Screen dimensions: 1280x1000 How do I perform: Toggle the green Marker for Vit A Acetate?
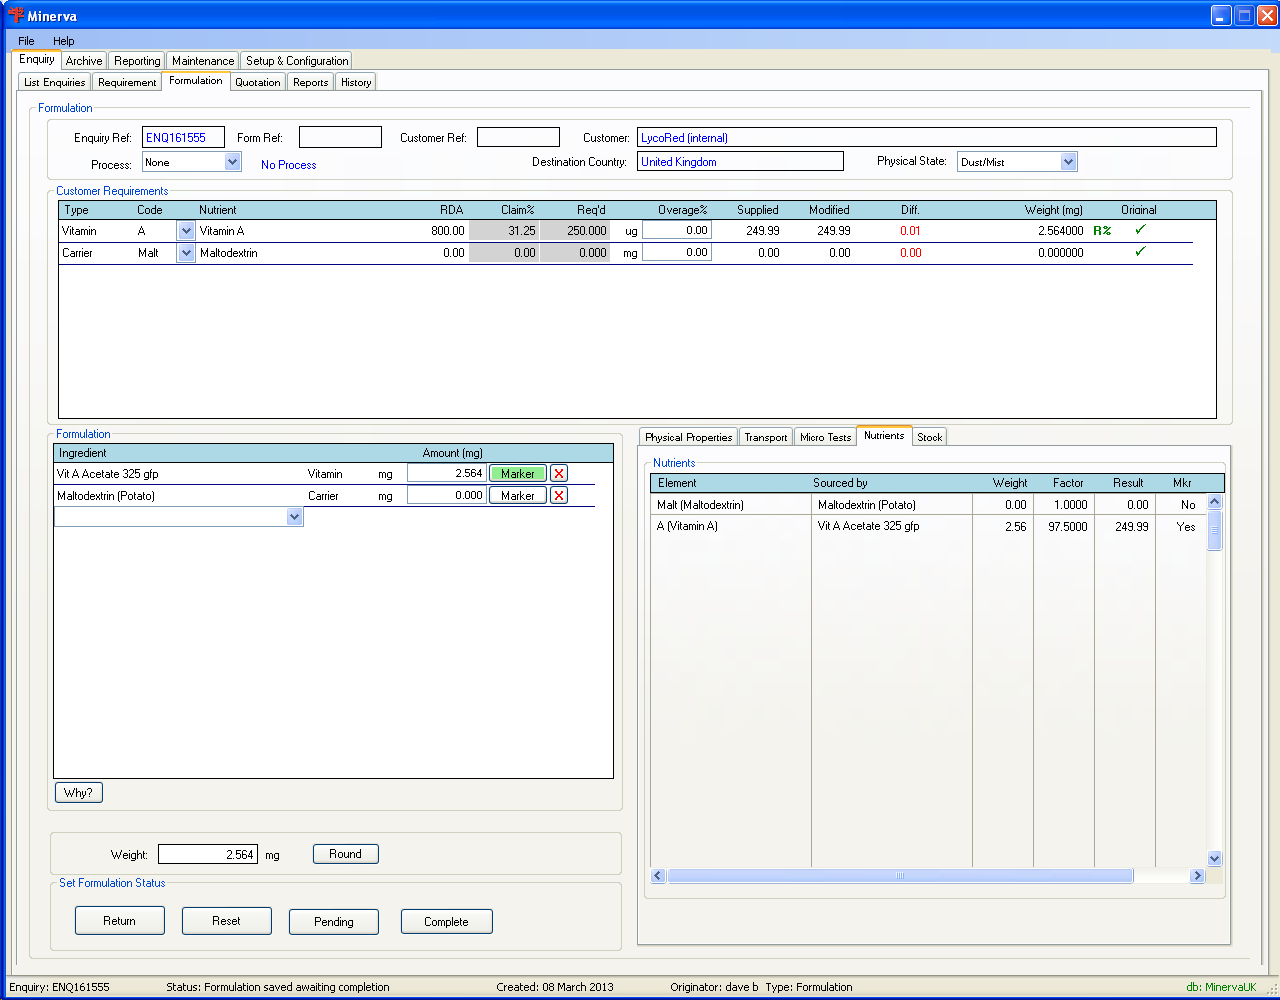517,474
